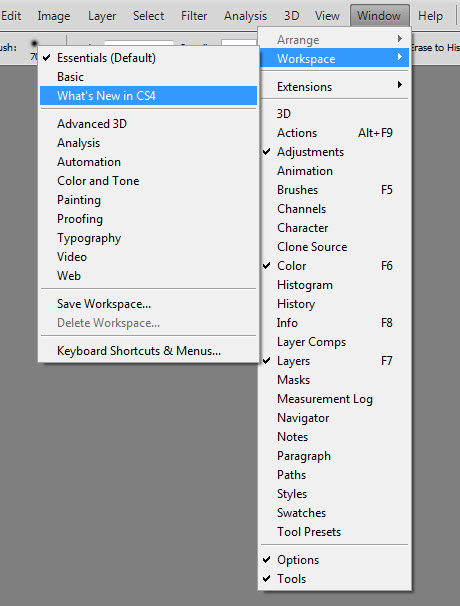Show the Paragraph panel

click(x=334, y=456)
